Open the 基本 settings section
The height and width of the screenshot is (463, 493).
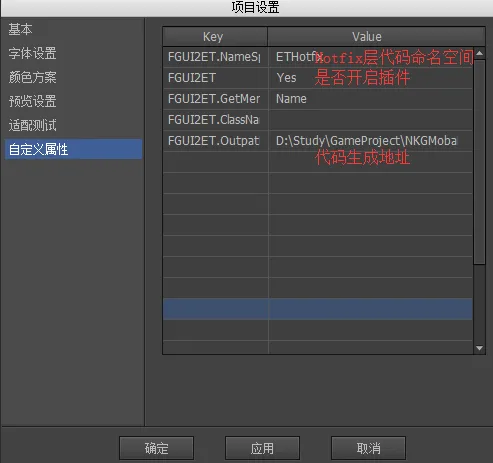point(20,29)
